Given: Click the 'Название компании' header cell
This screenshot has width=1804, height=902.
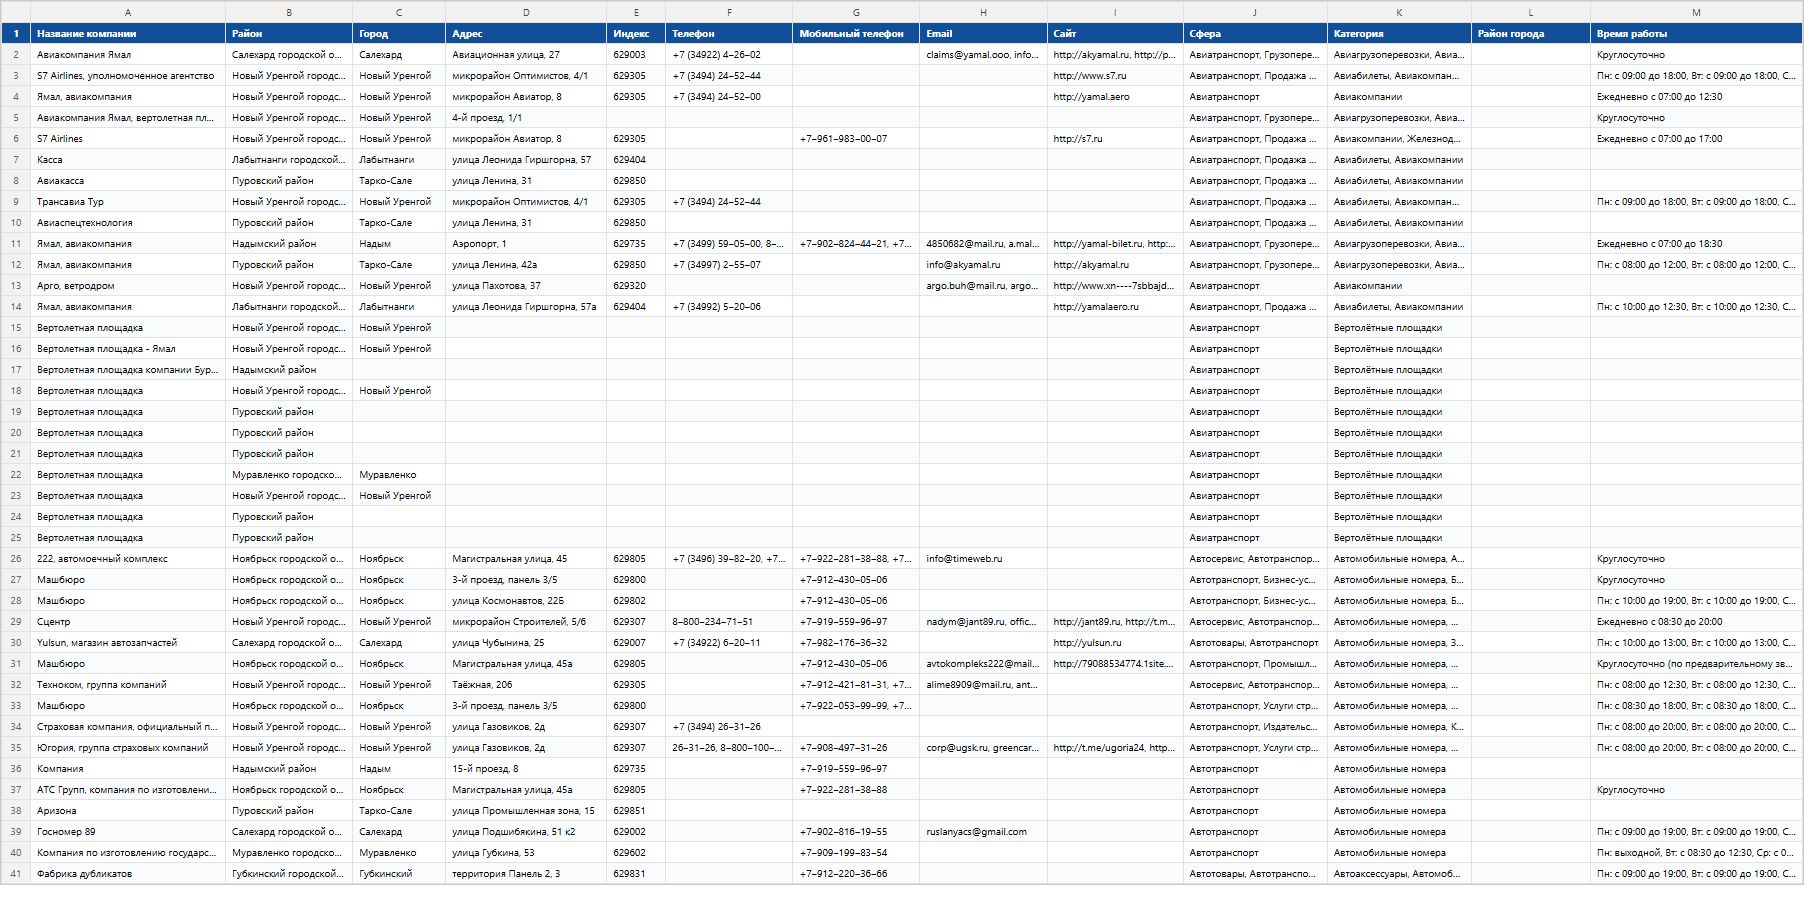Looking at the screenshot, I should click(128, 33).
